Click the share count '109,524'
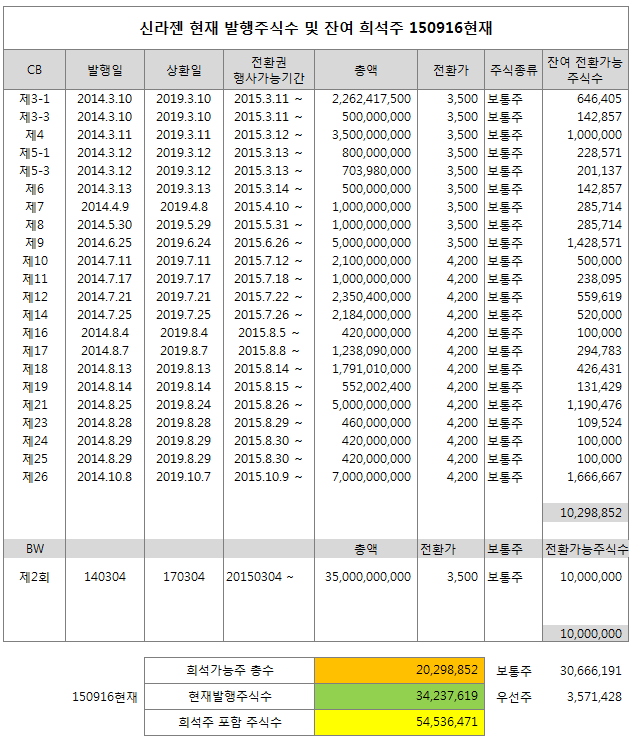Viewport: 634px width, 744px height. point(599,423)
